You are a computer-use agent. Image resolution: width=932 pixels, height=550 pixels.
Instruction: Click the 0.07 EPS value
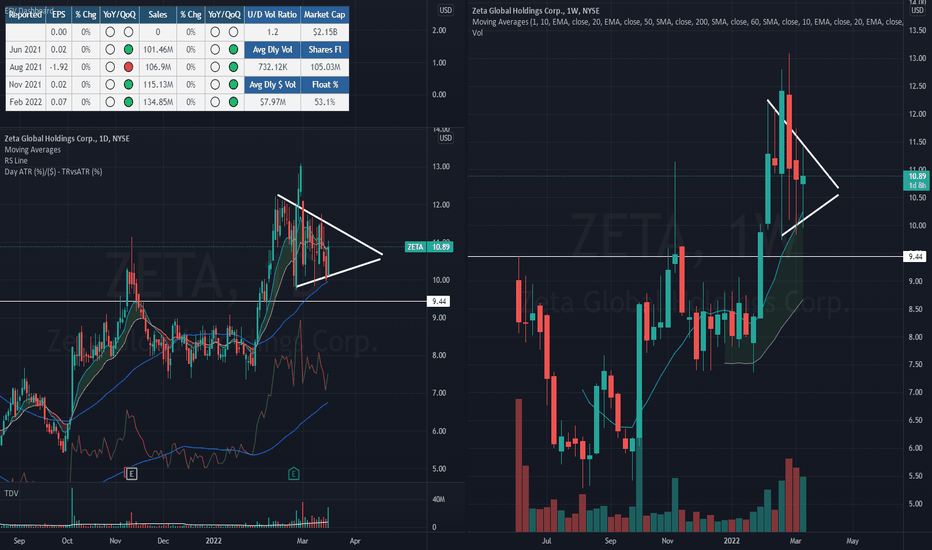click(x=59, y=102)
